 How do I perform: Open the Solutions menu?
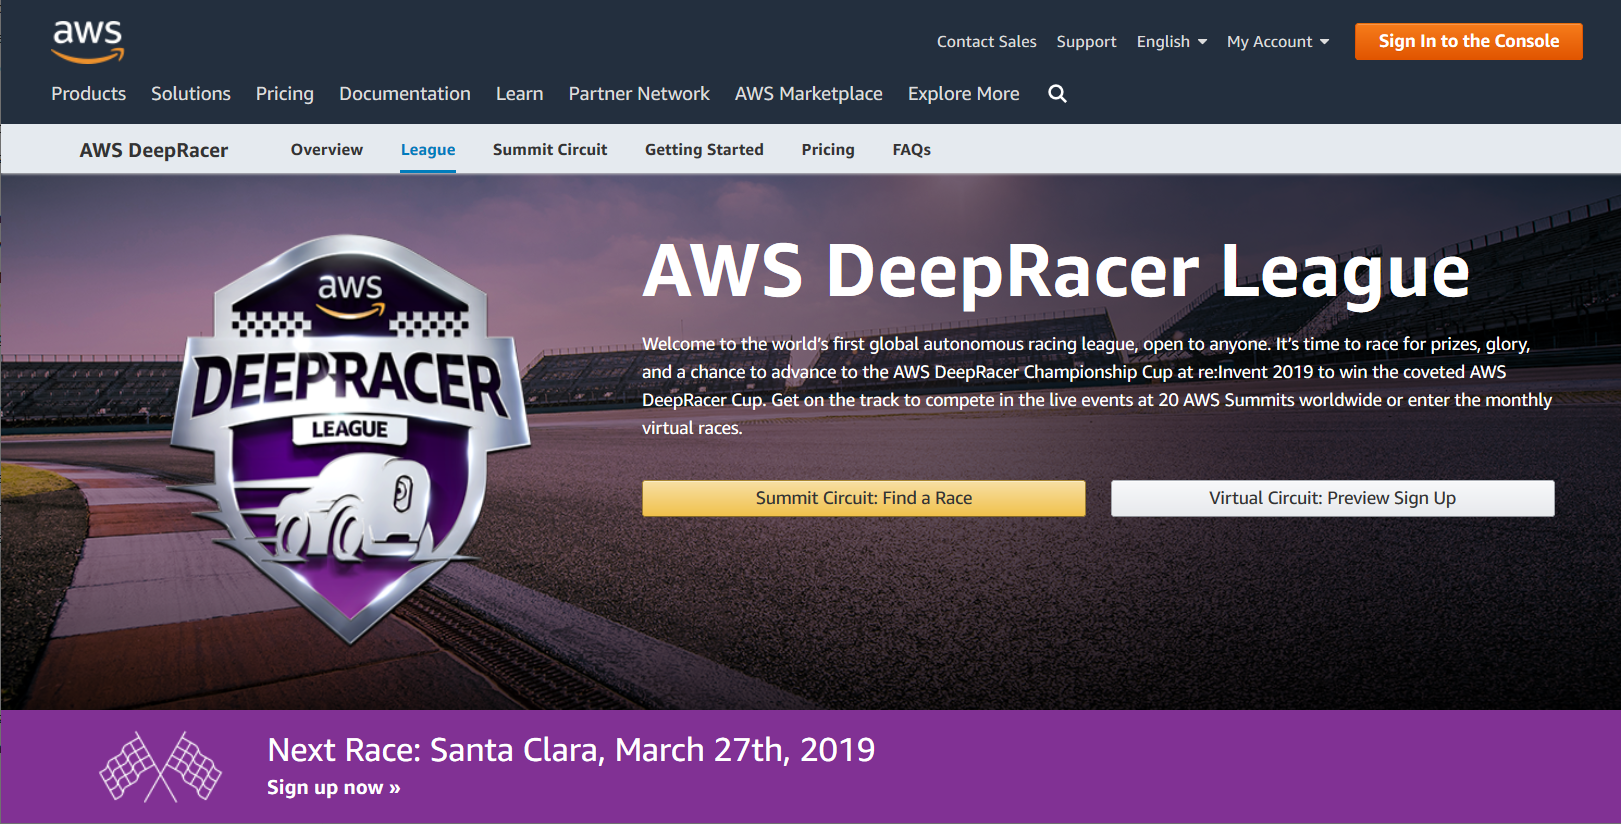(191, 94)
